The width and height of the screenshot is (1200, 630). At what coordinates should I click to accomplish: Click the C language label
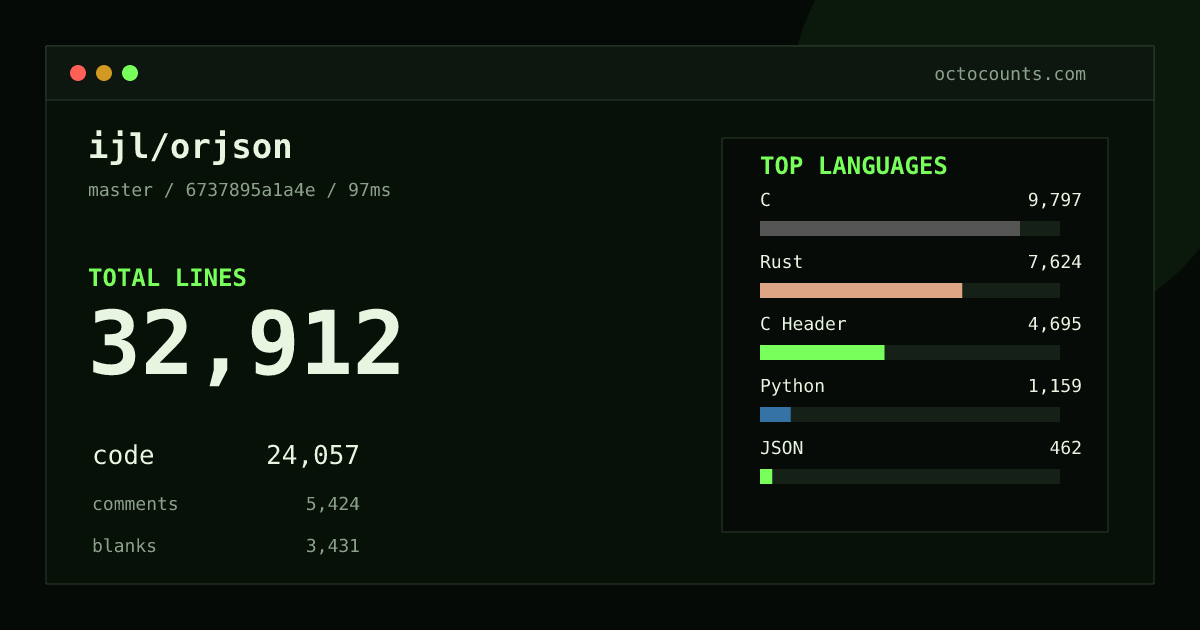pos(766,200)
